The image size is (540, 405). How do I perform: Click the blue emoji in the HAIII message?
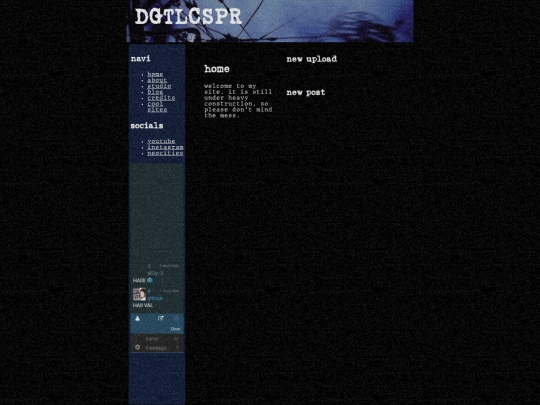(150, 280)
